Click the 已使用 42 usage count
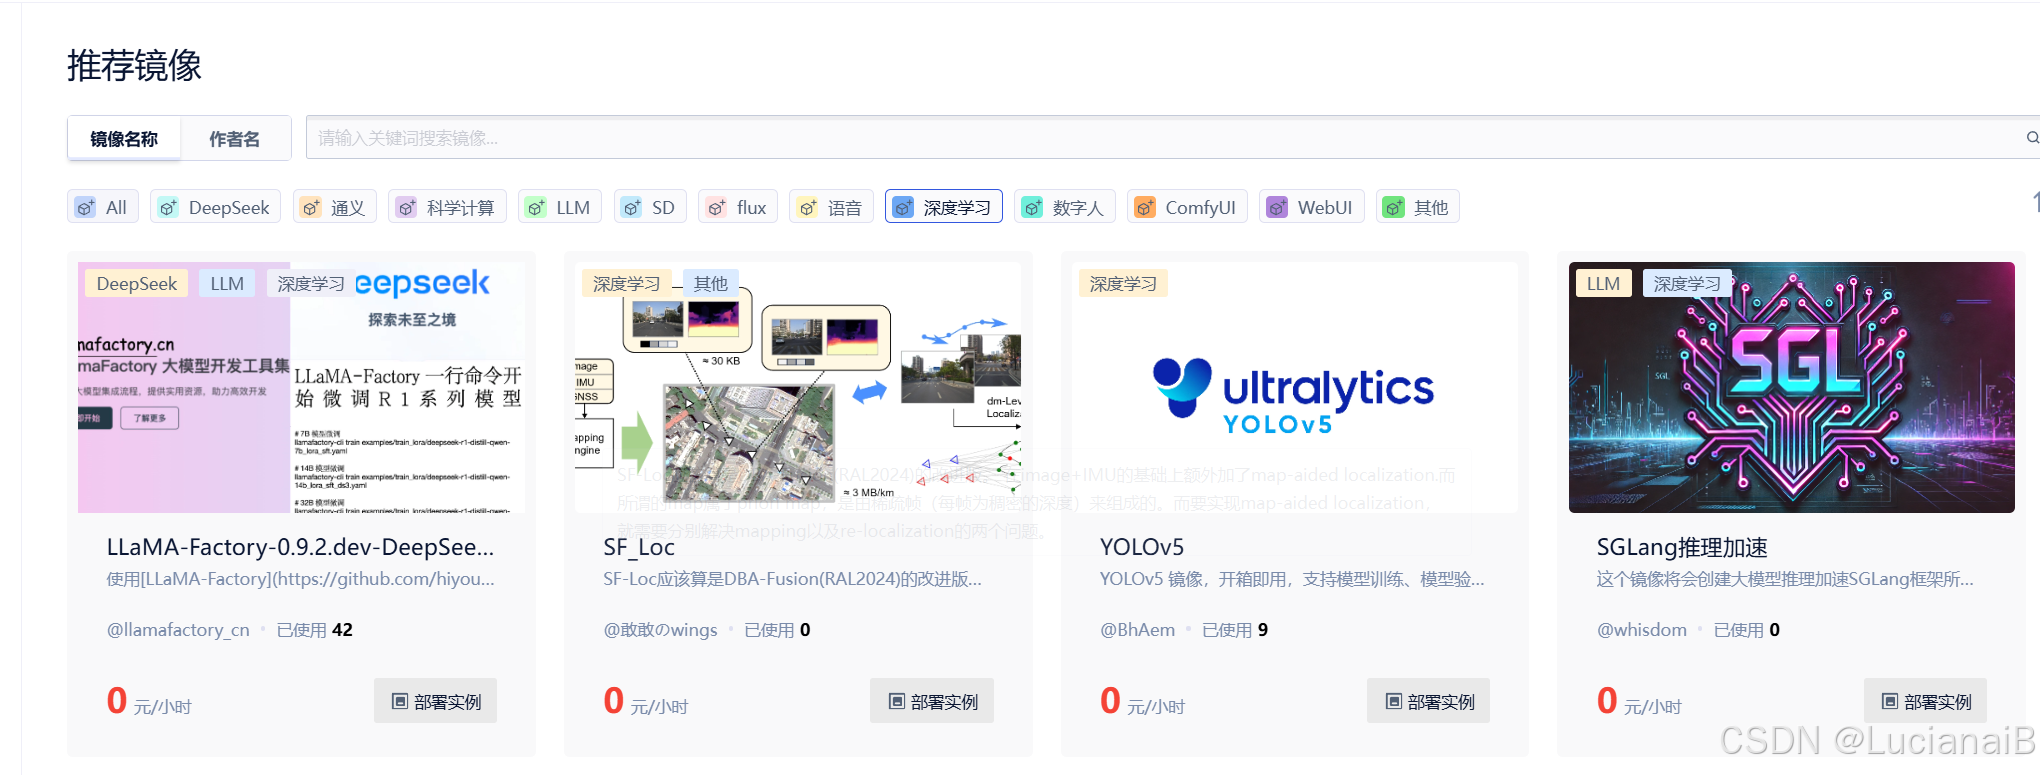Viewport: 2040px width, 775px height. [315, 630]
